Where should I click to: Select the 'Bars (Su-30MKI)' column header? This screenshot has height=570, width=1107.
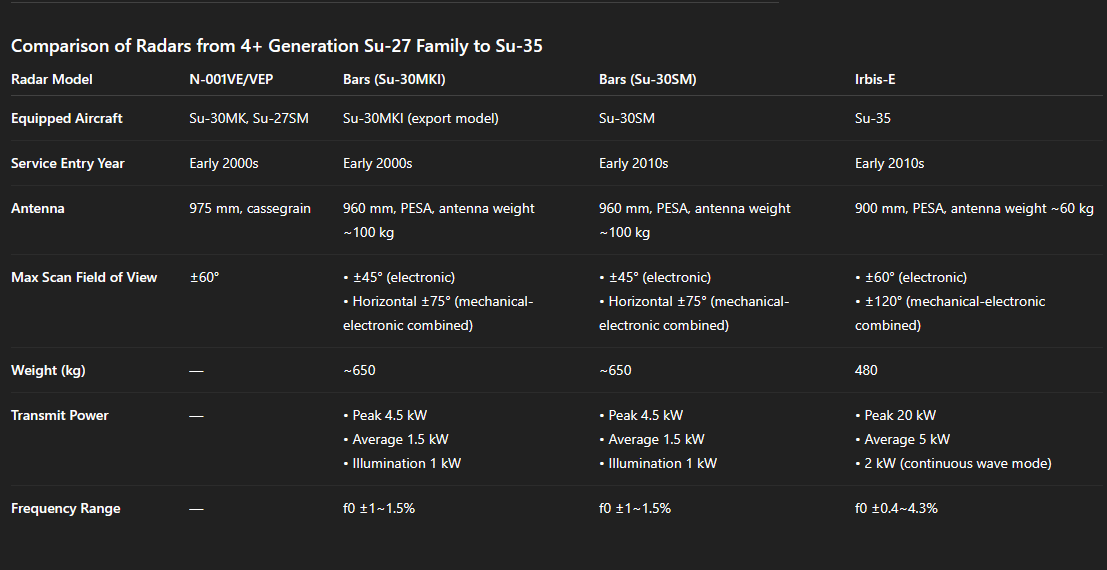pos(395,79)
